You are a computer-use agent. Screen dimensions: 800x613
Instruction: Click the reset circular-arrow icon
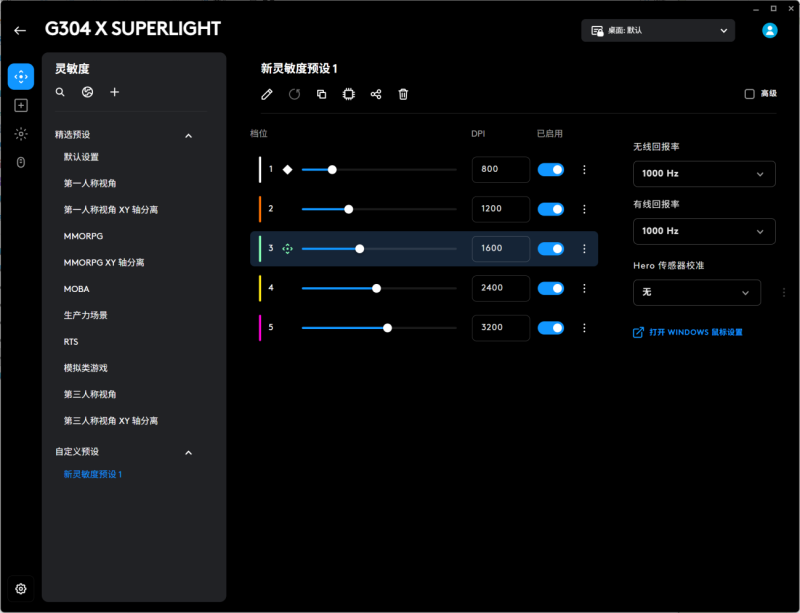pos(294,94)
